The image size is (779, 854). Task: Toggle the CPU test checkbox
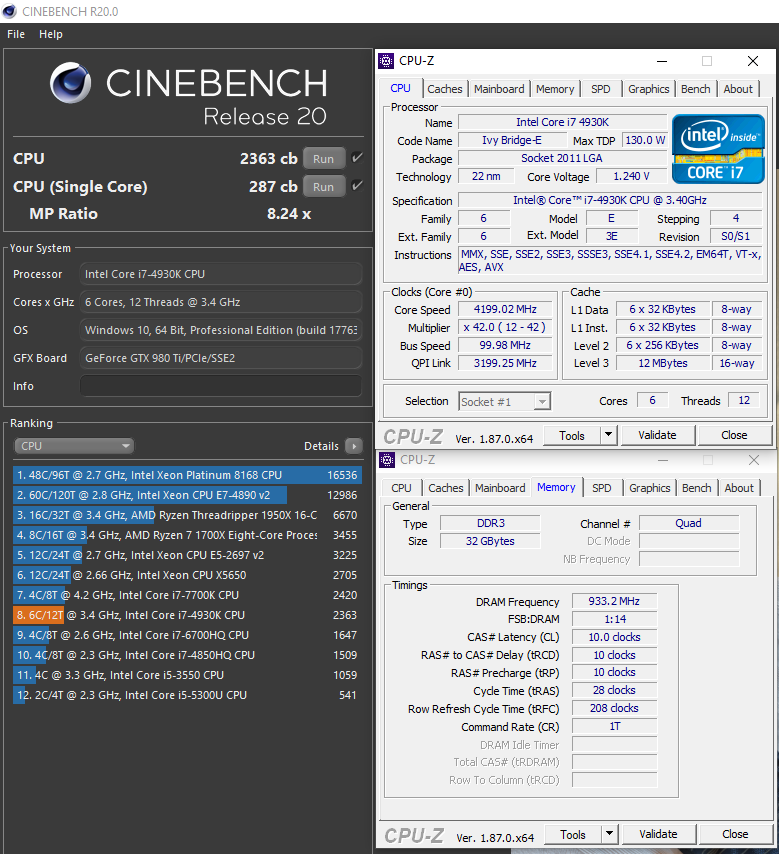[x=357, y=158]
